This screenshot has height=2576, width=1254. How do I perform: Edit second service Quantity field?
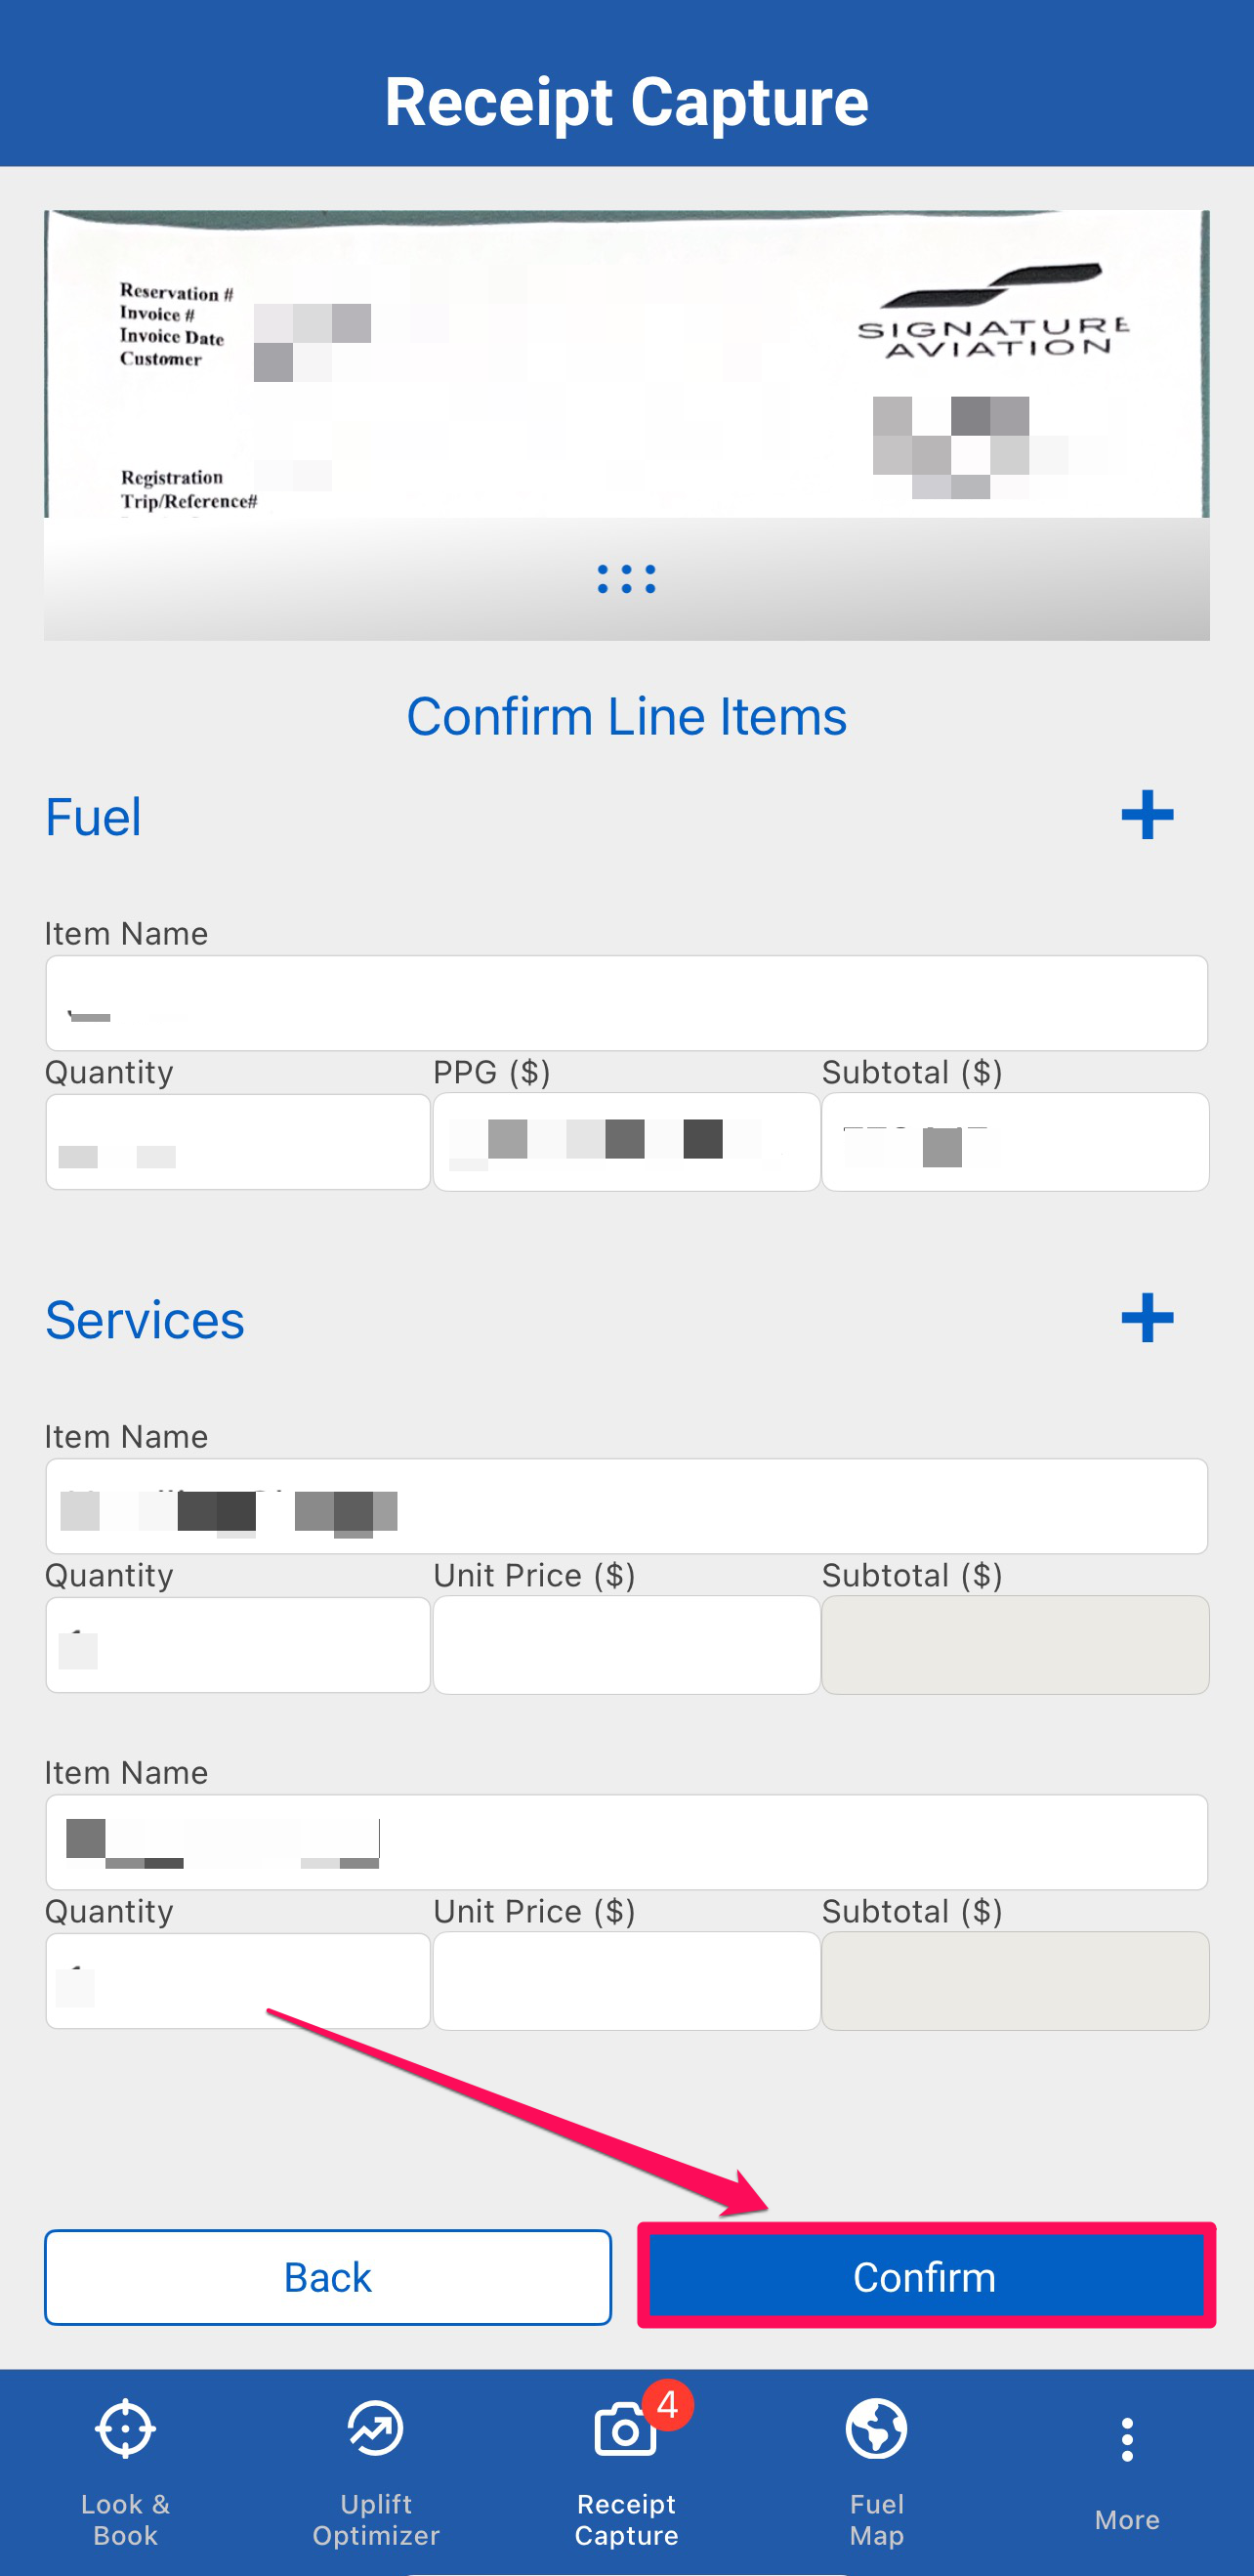(x=238, y=1981)
